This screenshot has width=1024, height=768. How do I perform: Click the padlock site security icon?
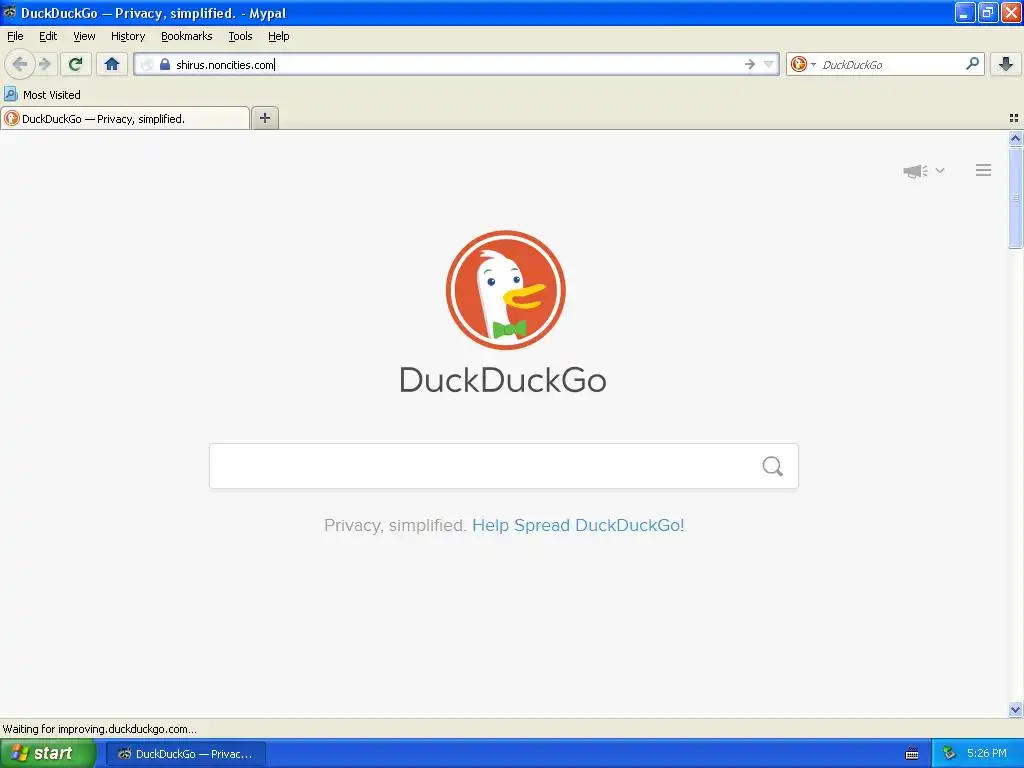click(165, 64)
